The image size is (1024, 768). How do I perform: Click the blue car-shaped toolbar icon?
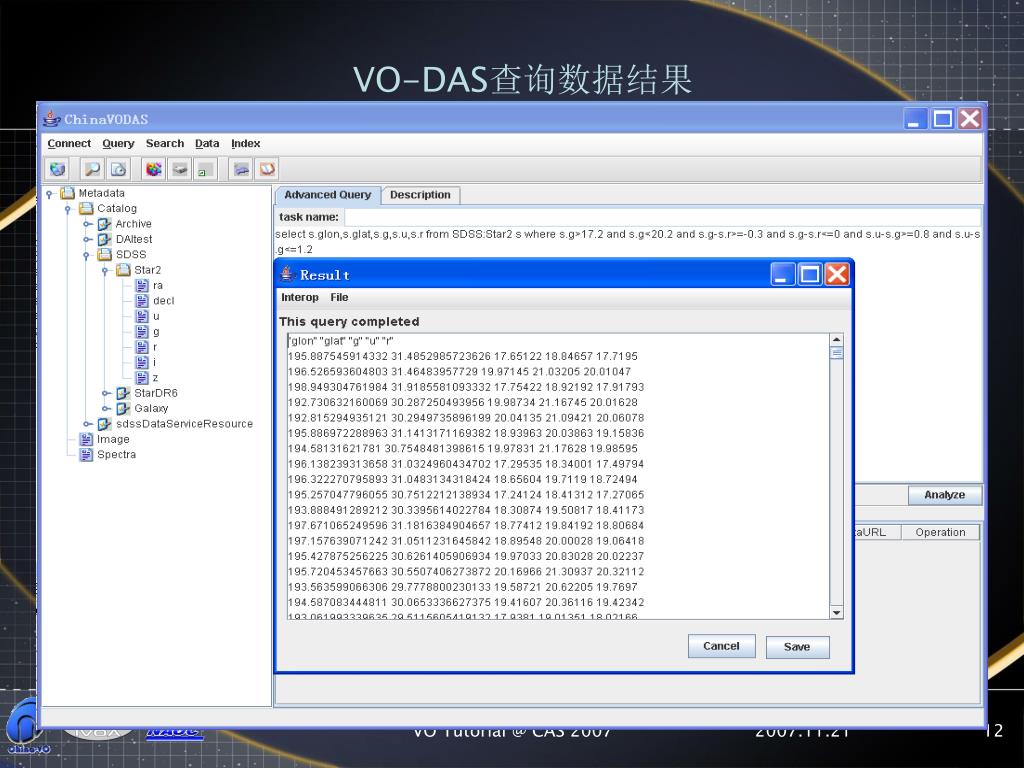tap(241, 169)
